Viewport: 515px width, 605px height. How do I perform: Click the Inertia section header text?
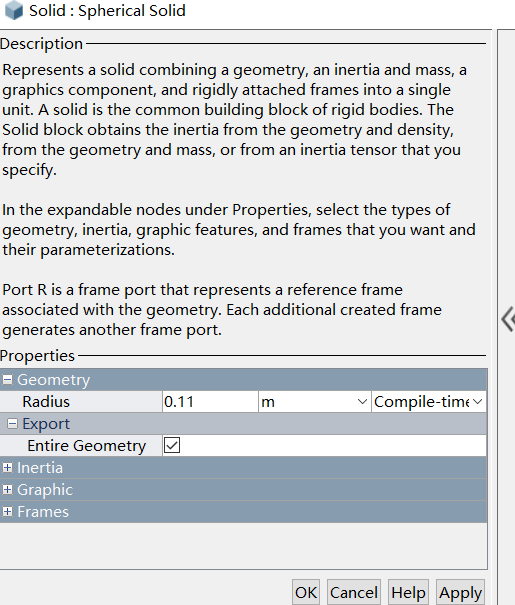pyautogui.click(x=40, y=468)
